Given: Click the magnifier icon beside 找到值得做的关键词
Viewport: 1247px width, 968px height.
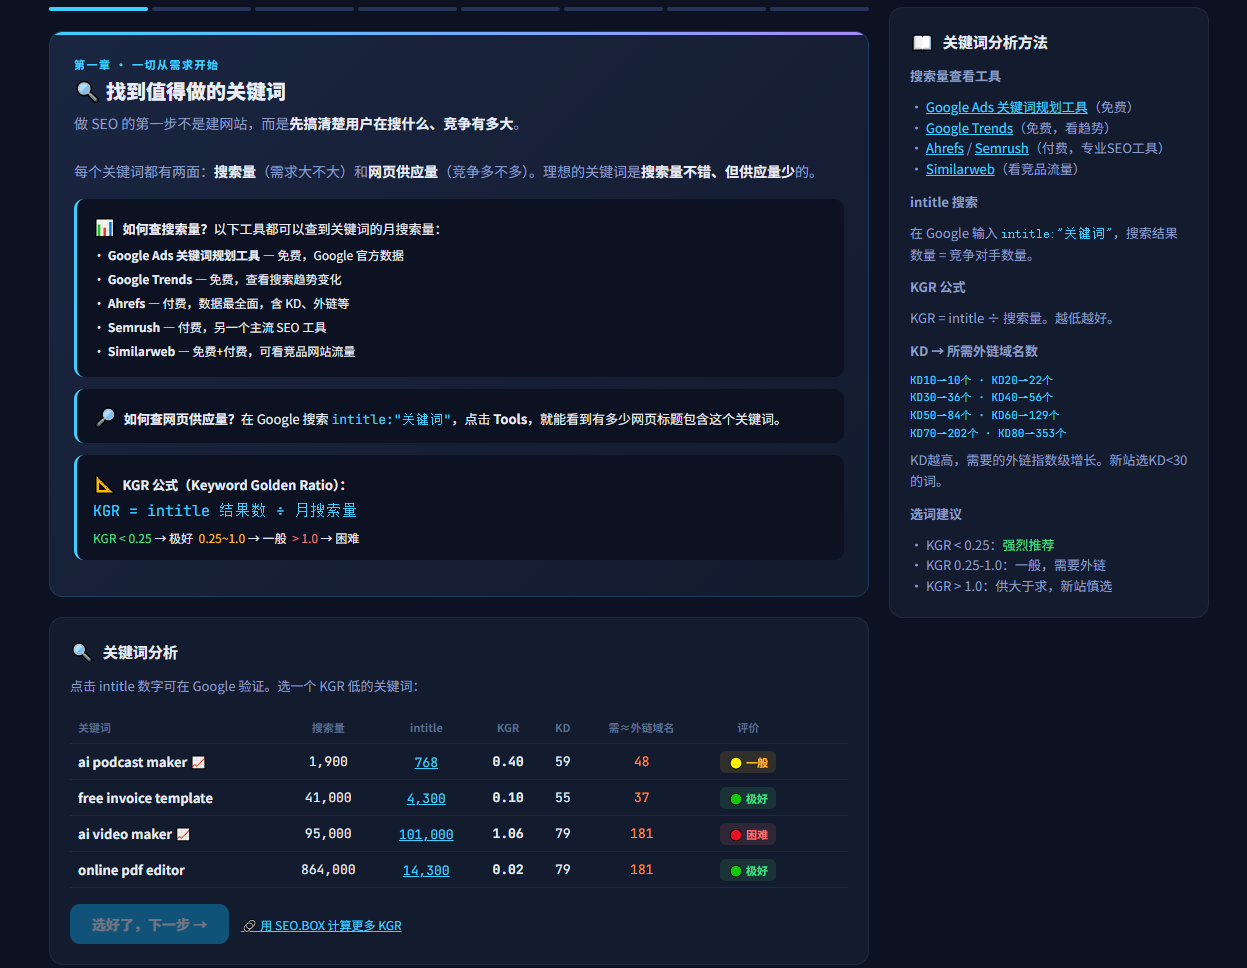Looking at the screenshot, I should (86, 92).
